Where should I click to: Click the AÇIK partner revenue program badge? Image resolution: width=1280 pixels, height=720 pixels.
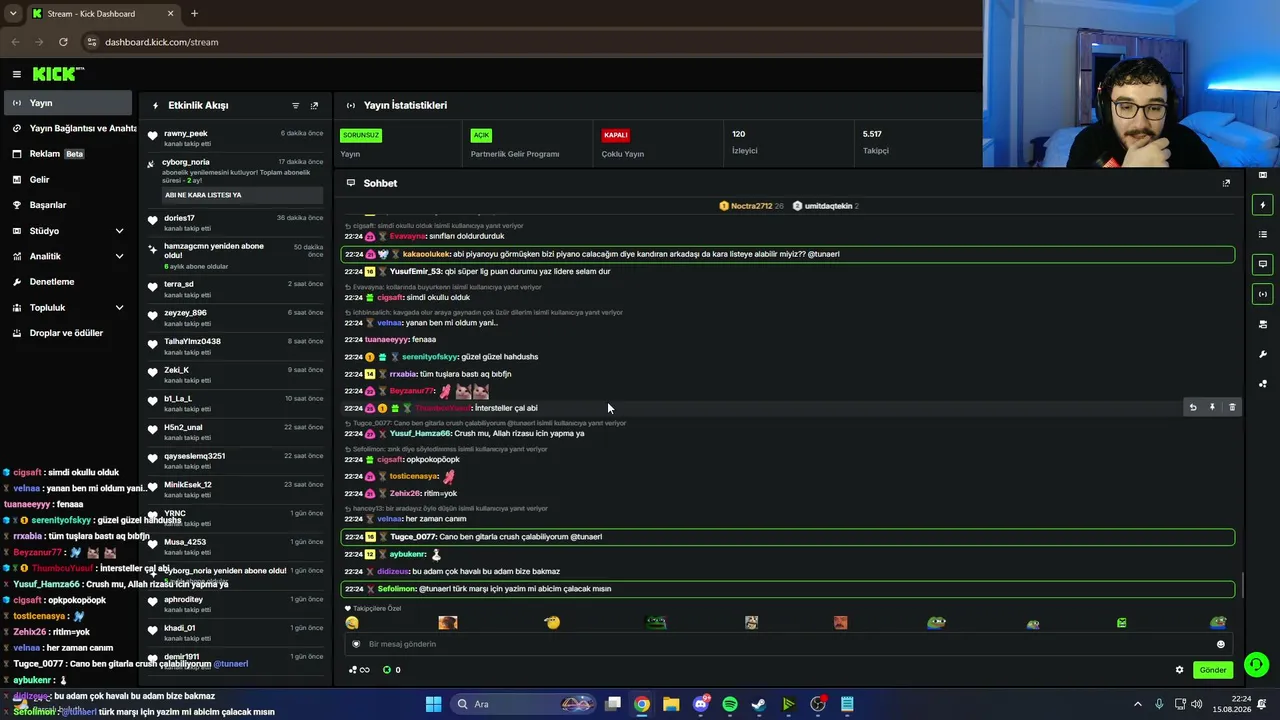coord(481,135)
